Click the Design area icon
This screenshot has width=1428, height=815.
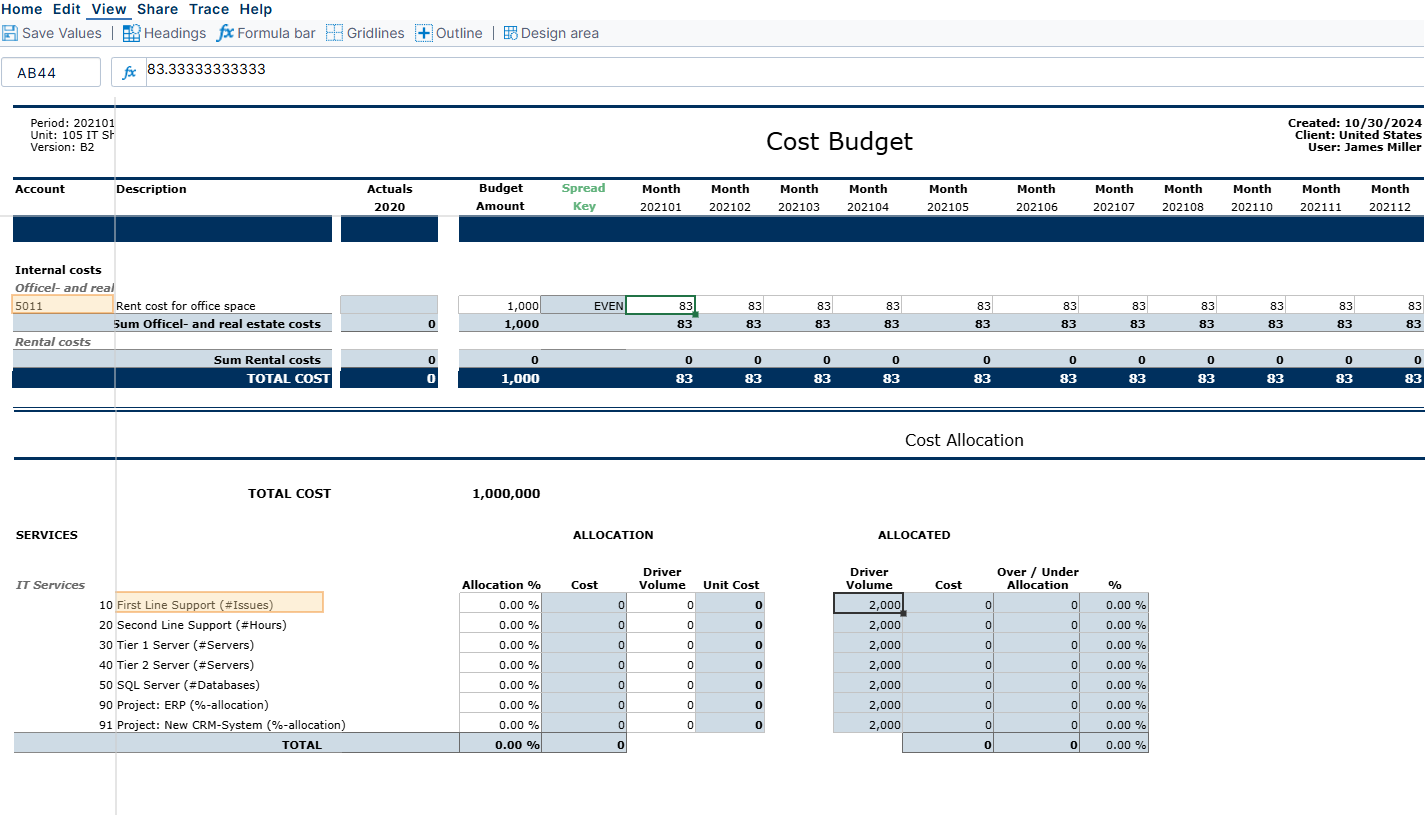510,33
